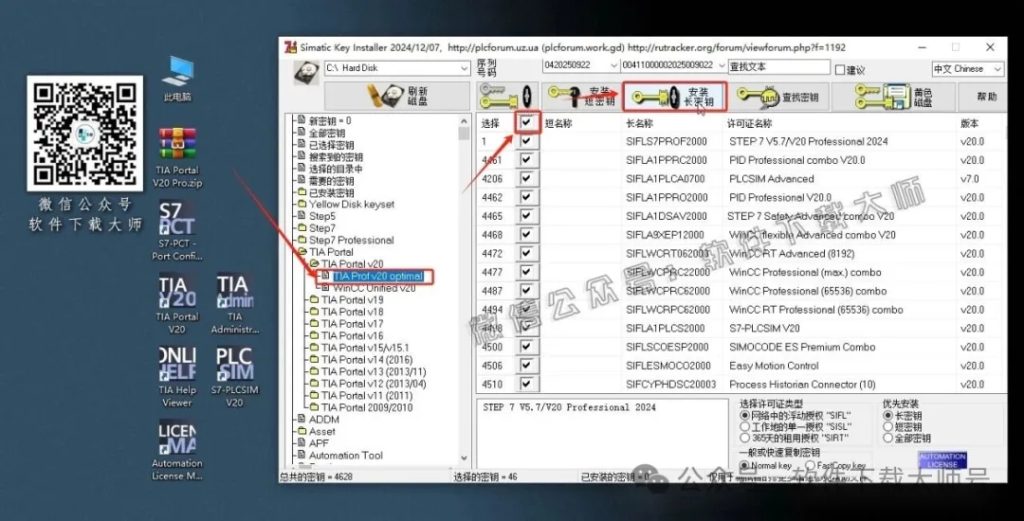
Task: Select the S7-PCT Port Configuration desktop icon
Action: click(177, 230)
